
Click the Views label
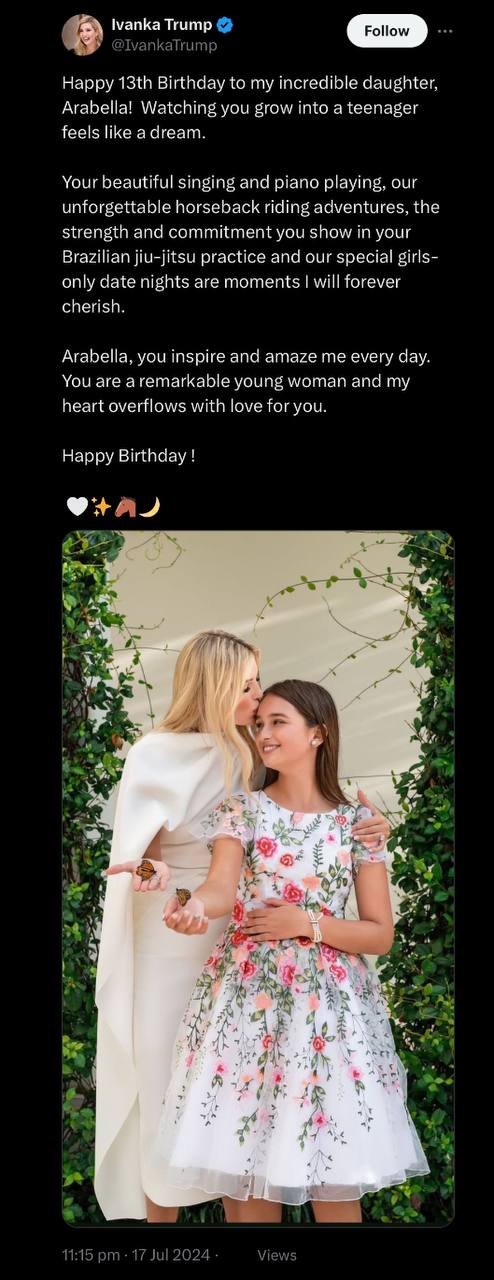pyautogui.click(x=277, y=1254)
